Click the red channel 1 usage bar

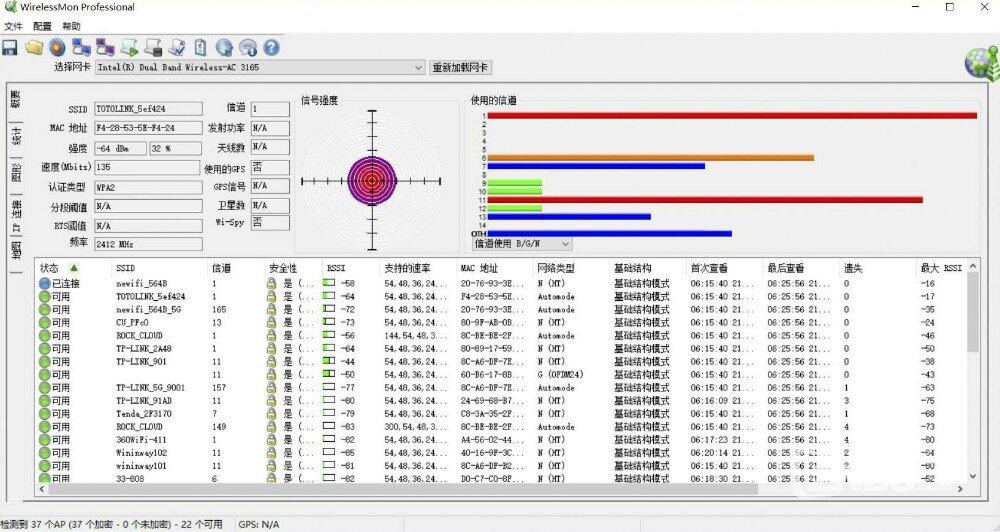(x=732, y=115)
